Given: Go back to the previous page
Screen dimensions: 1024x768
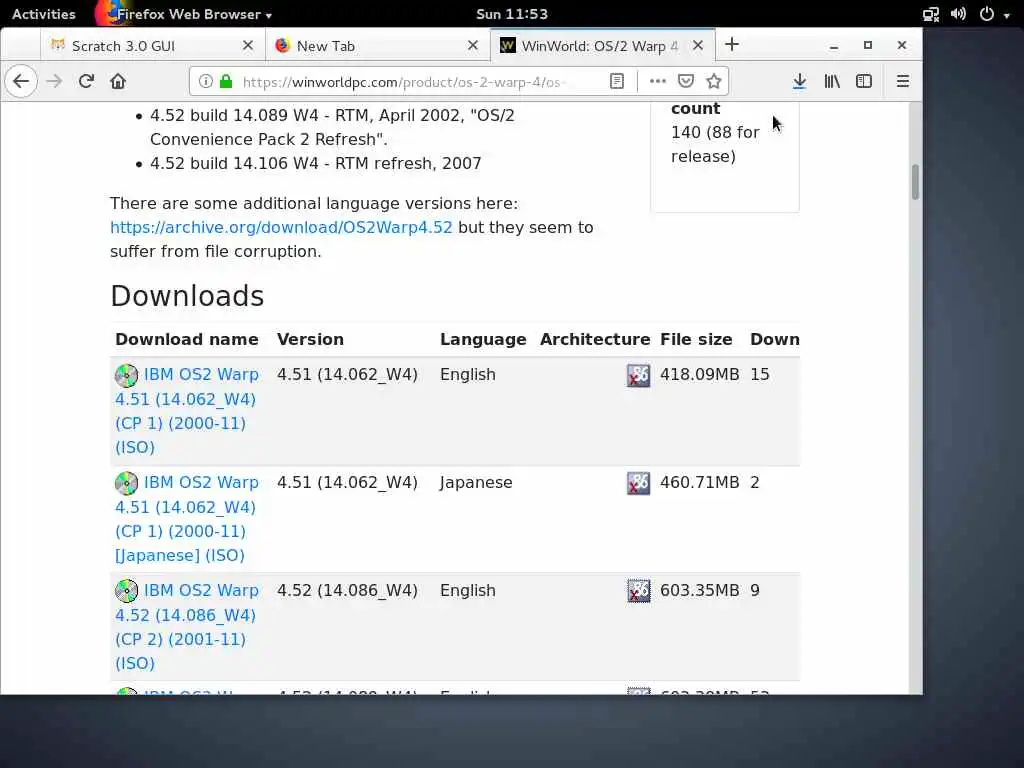Looking at the screenshot, I should click(21, 82).
